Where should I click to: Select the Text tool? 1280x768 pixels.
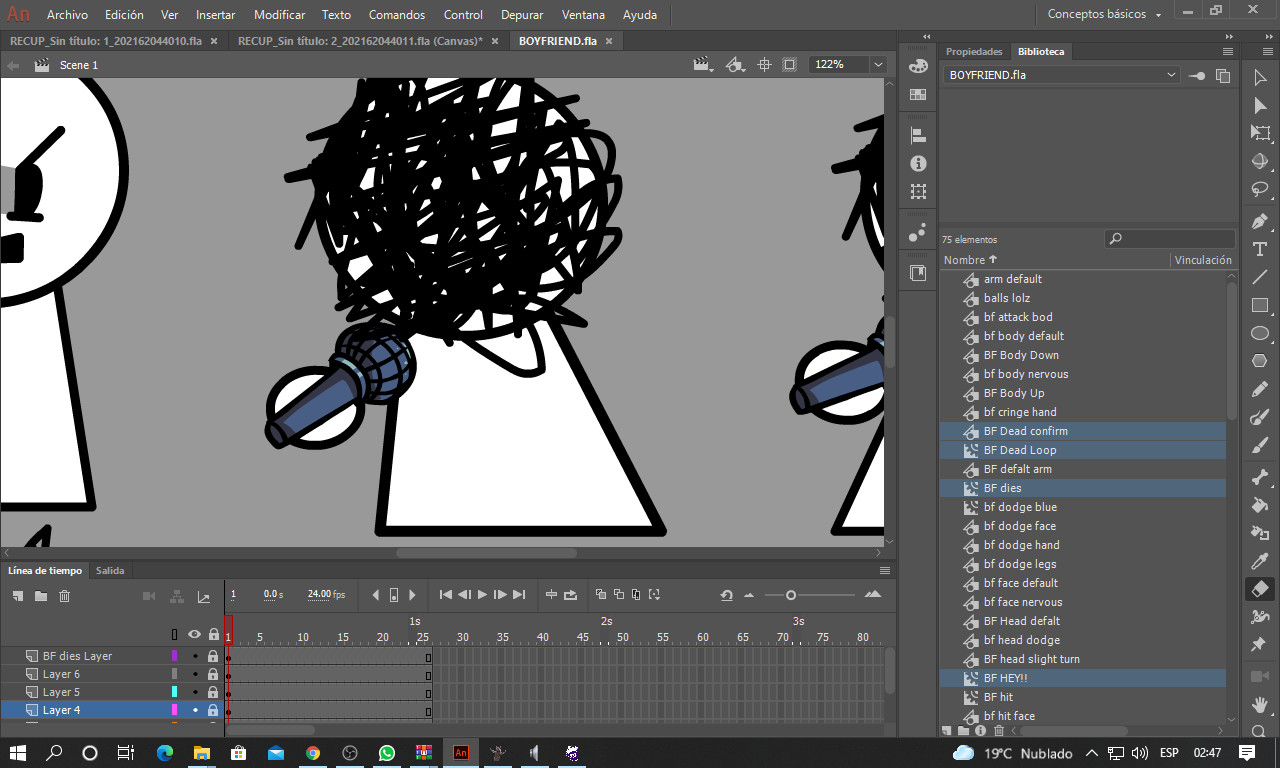click(x=1260, y=246)
